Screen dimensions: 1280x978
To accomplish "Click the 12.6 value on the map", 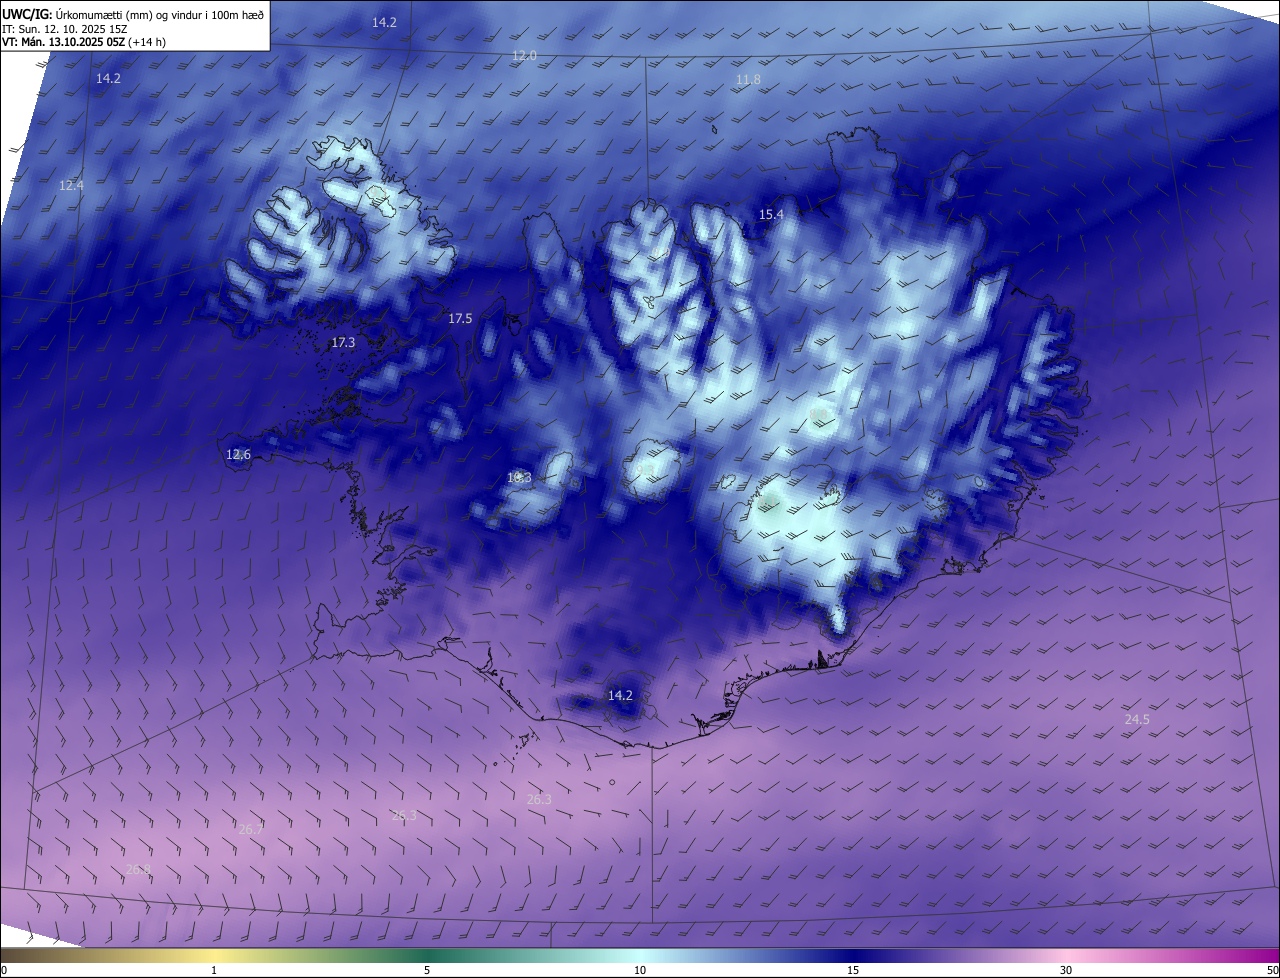I will [x=238, y=454].
